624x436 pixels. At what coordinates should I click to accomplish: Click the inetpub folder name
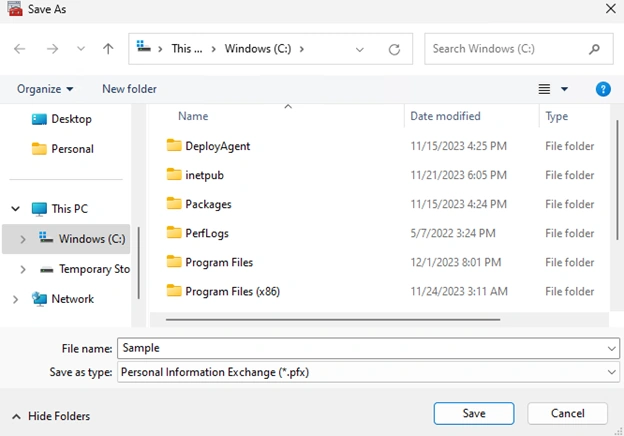pos(205,175)
